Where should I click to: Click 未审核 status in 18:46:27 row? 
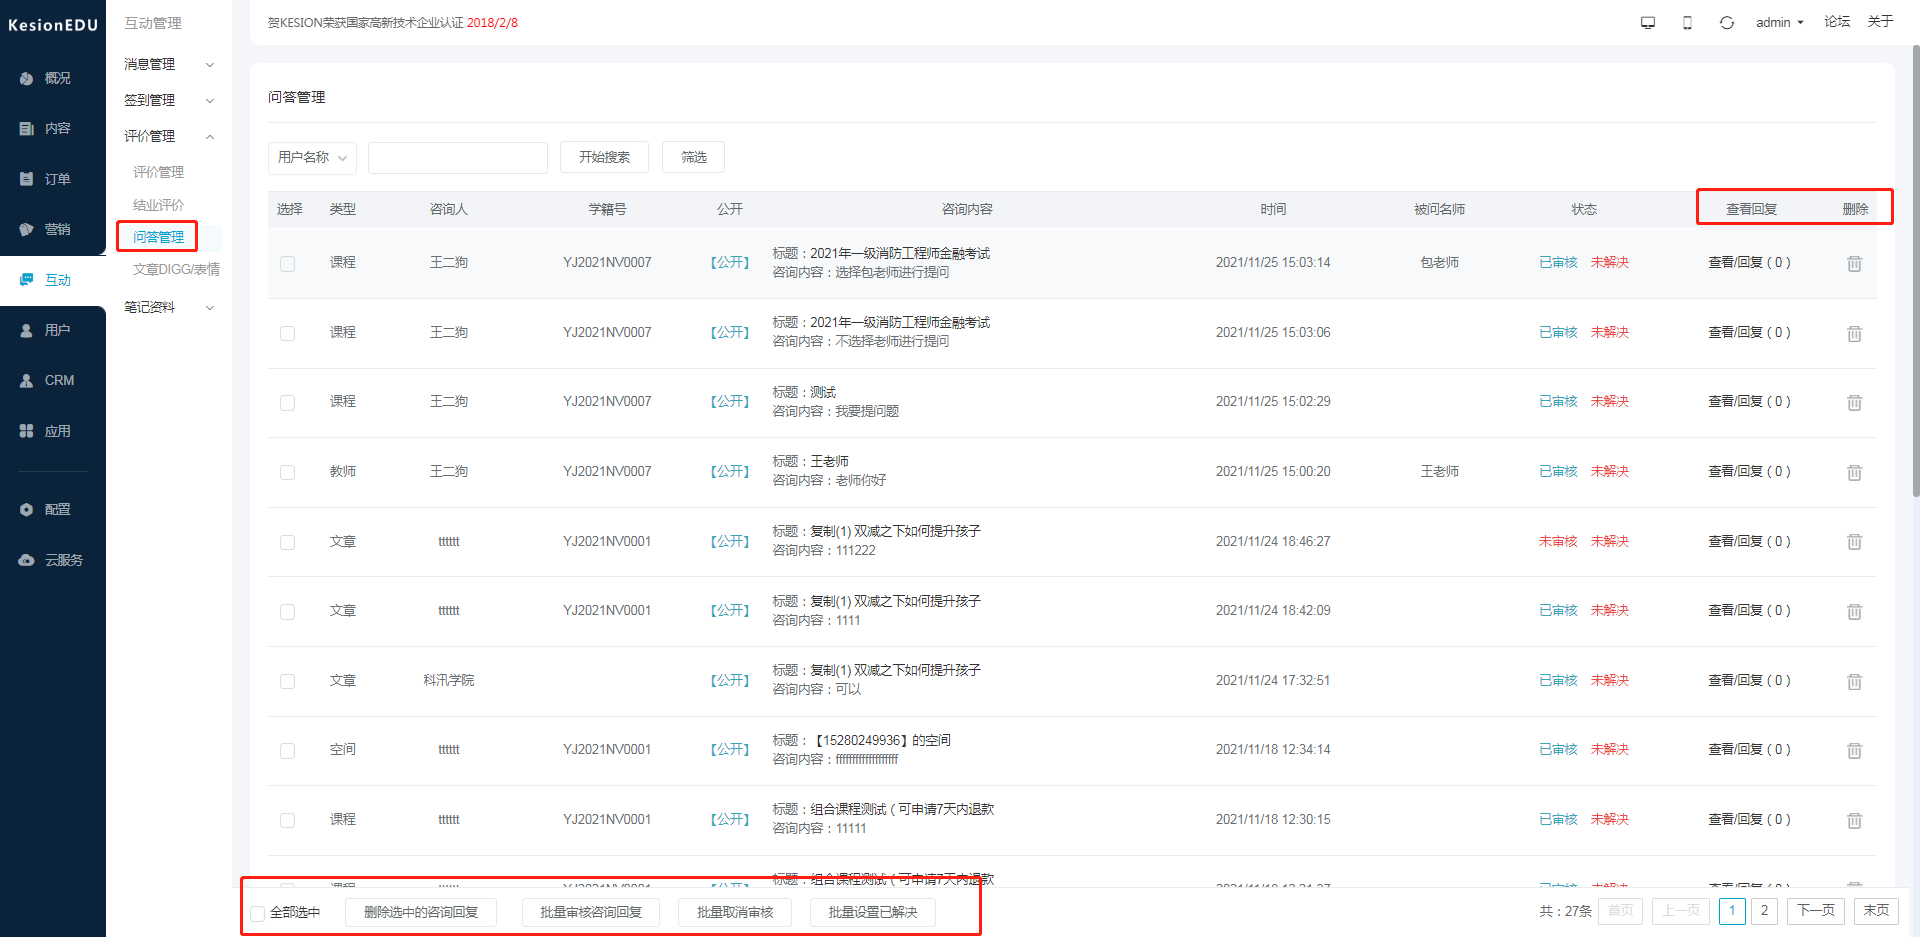tap(1558, 542)
